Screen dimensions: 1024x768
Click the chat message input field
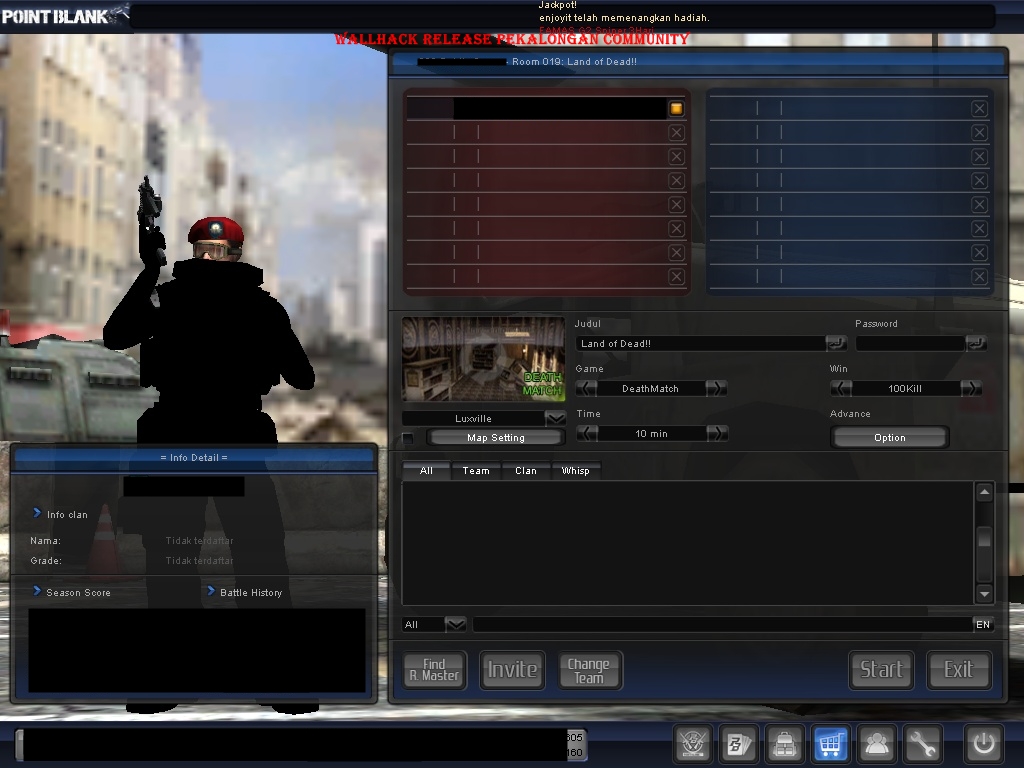point(722,624)
